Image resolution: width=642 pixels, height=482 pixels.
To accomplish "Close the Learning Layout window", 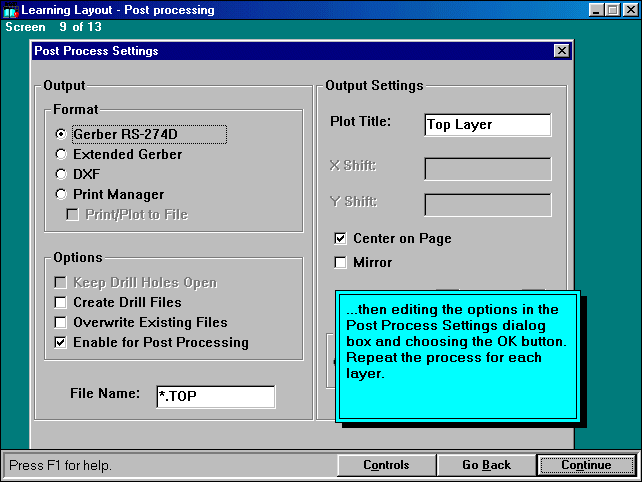I will coord(629,10).
